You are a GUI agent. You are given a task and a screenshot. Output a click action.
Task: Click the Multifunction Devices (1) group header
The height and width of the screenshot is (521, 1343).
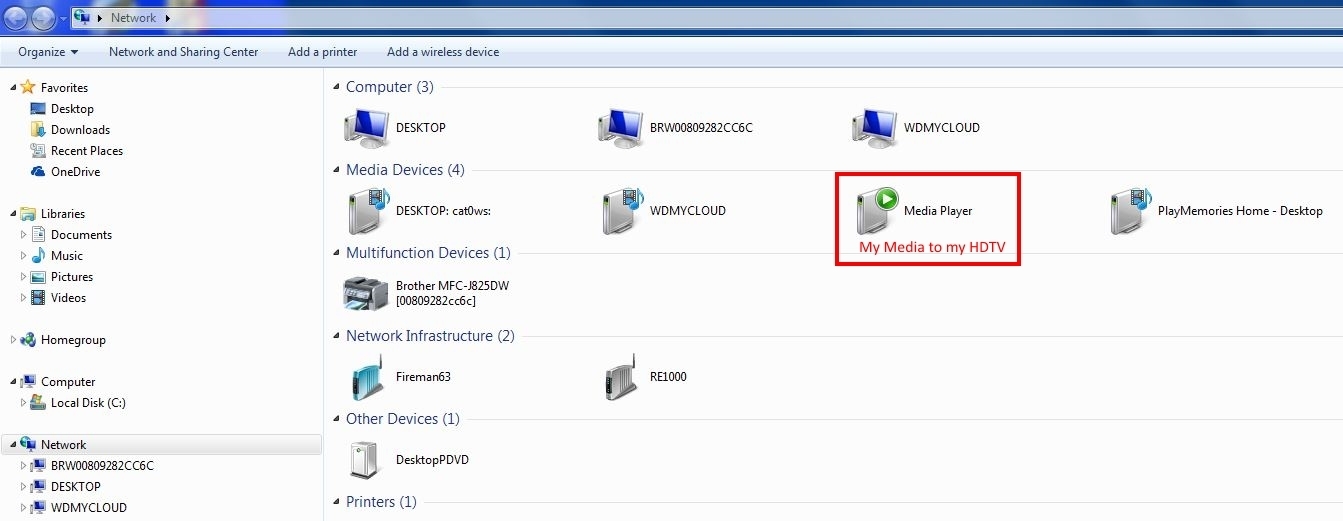[x=428, y=253]
